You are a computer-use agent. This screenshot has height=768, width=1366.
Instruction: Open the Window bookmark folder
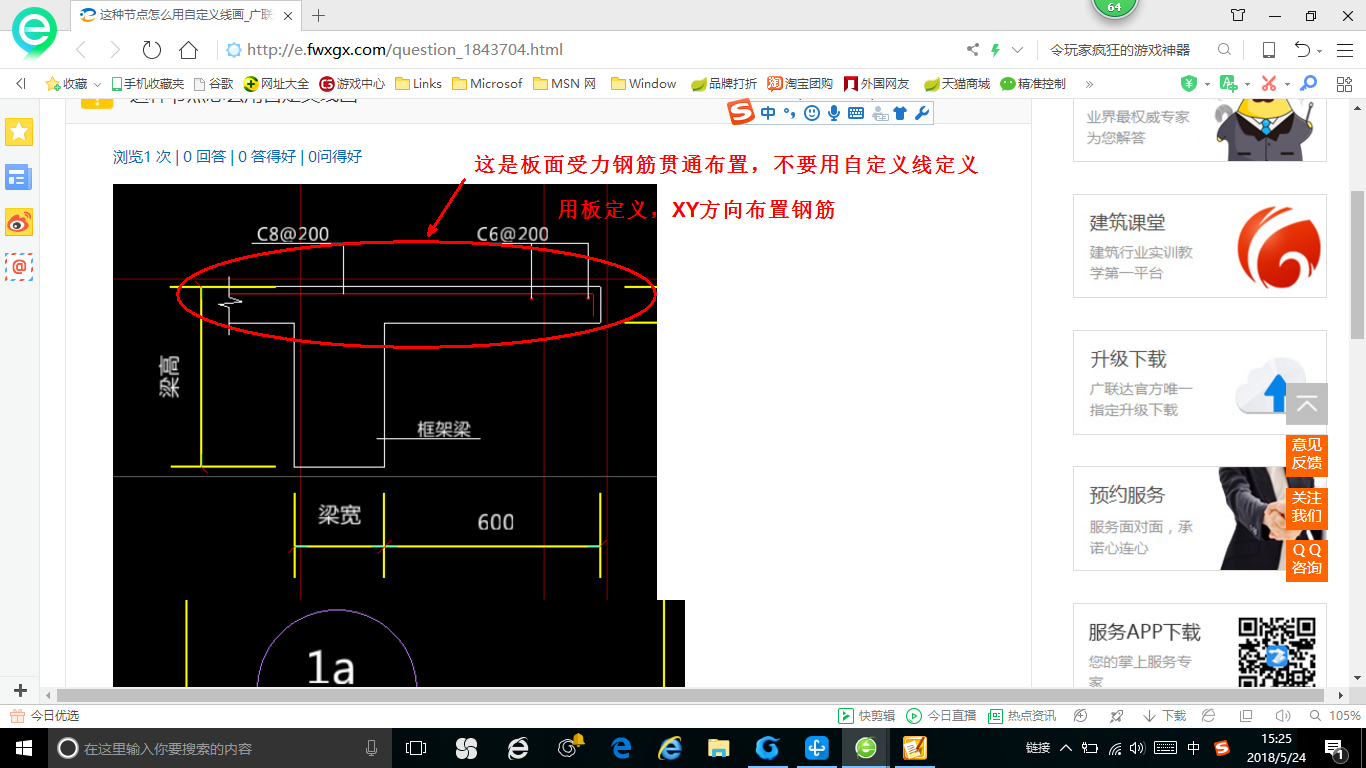(644, 84)
